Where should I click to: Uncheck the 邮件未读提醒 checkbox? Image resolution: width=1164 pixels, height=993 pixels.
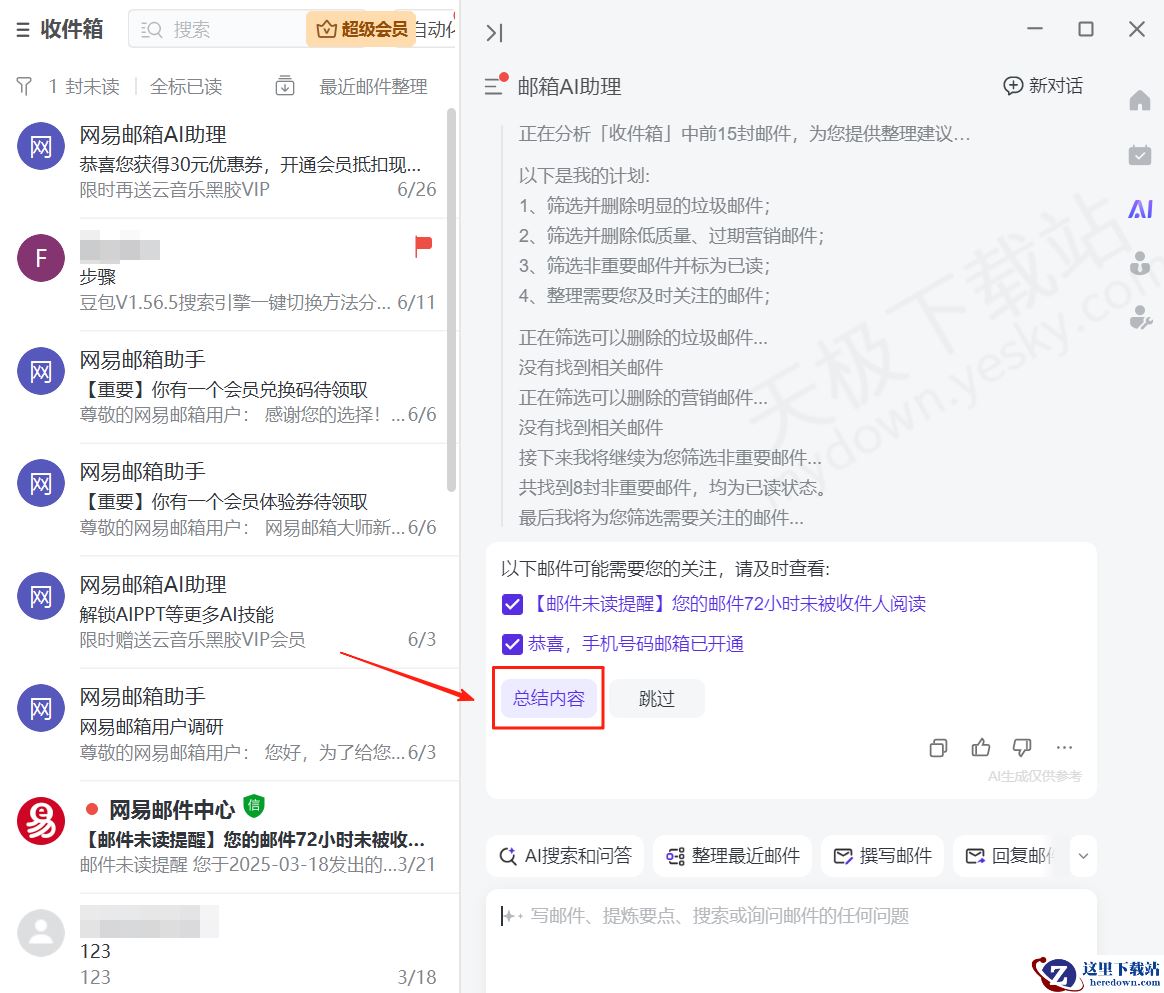point(512,604)
